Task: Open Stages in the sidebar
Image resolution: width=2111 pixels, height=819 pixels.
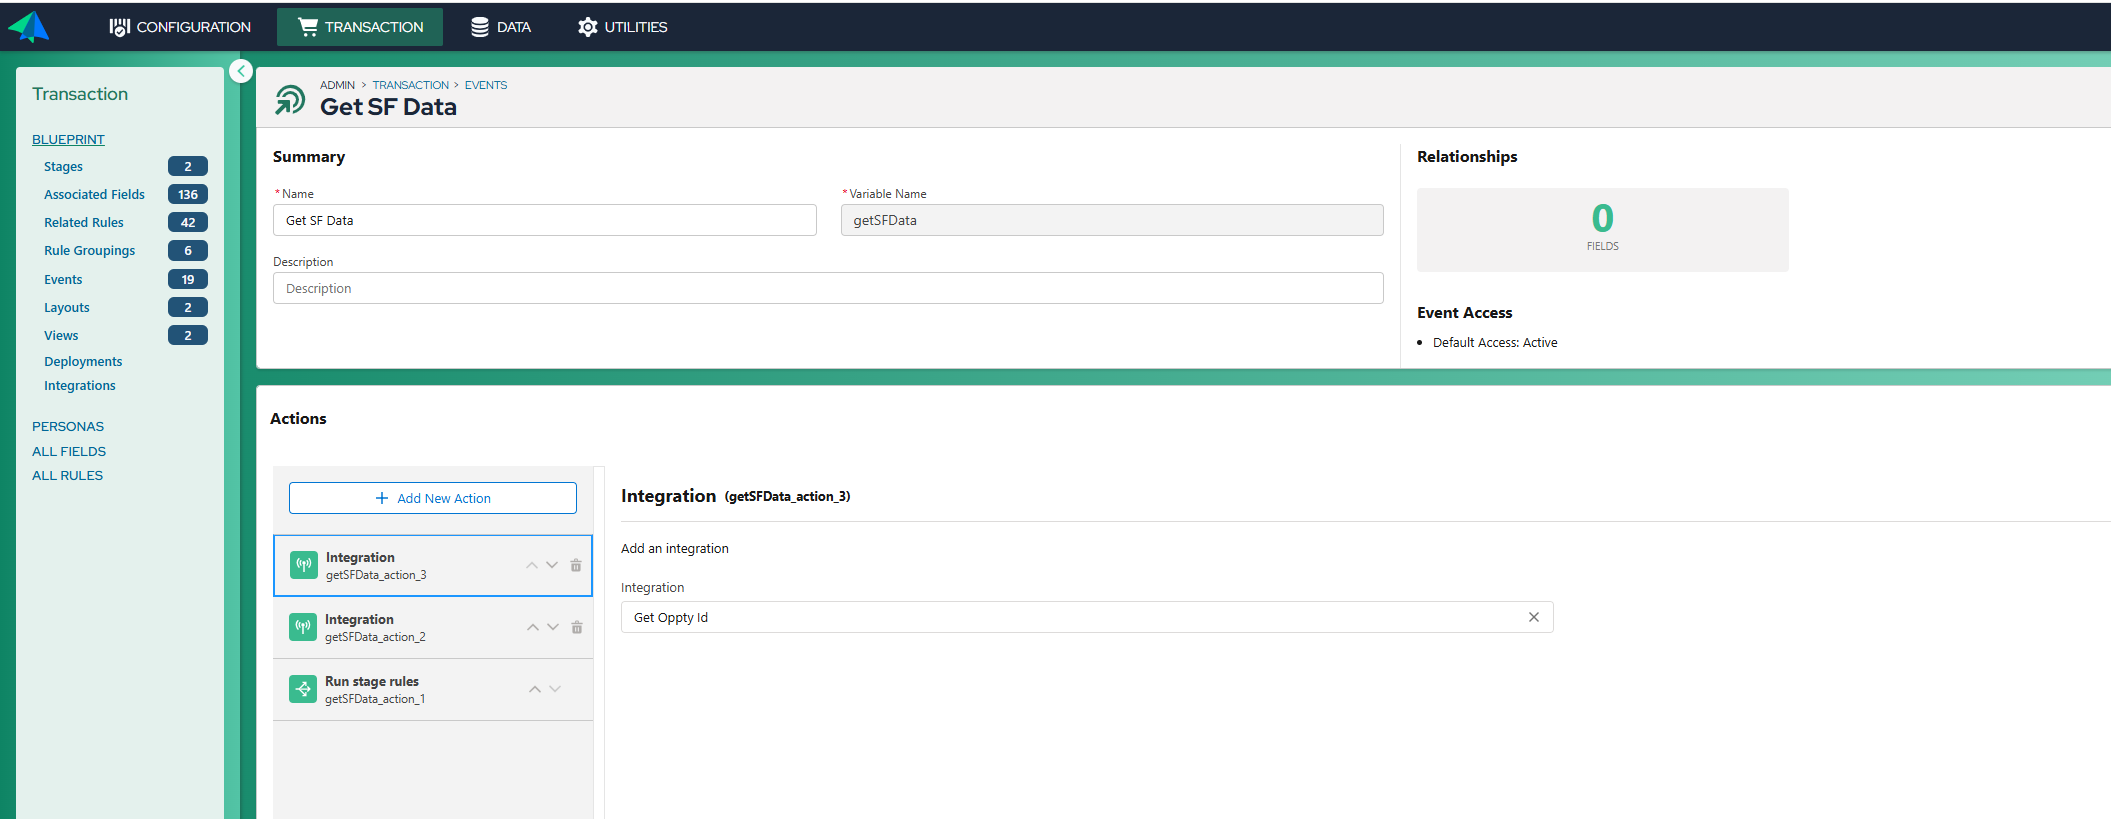Action: (63, 166)
